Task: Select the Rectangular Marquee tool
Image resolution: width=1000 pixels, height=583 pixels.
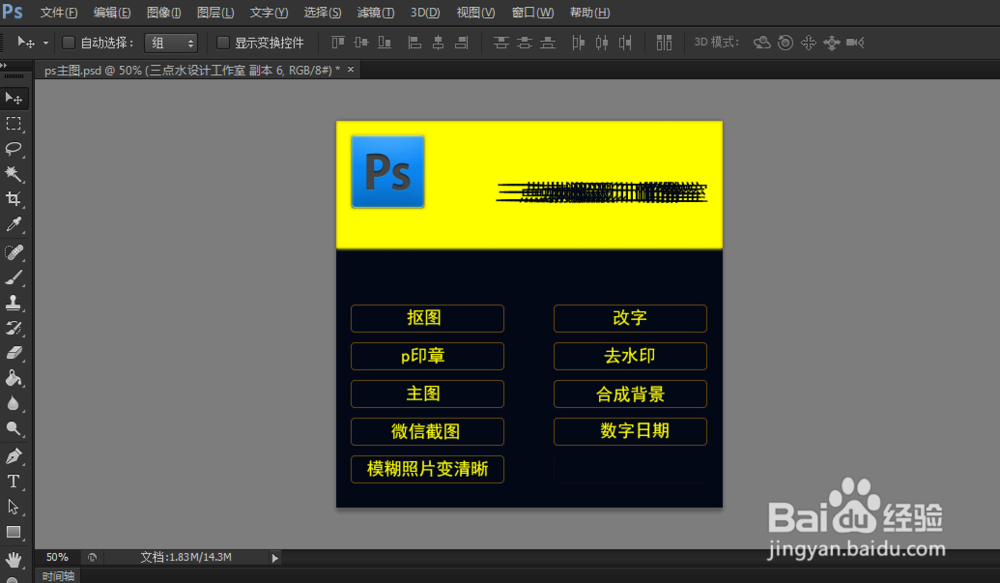Action: pyautogui.click(x=13, y=124)
